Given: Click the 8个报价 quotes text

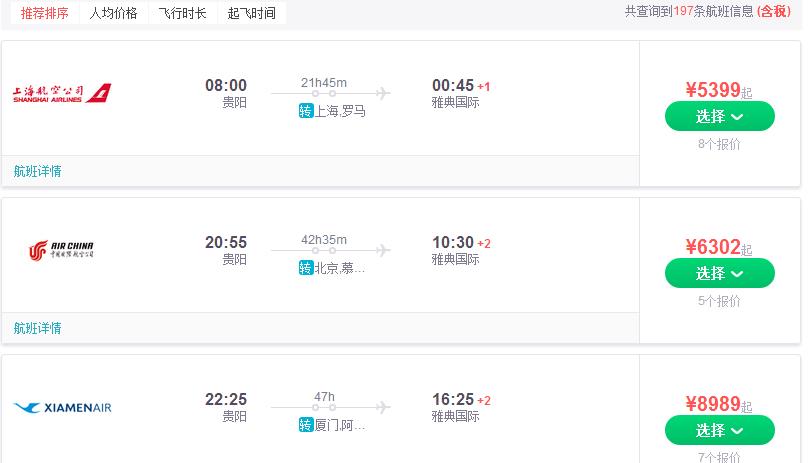Looking at the screenshot, I should pyautogui.click(x=719, y=144).
